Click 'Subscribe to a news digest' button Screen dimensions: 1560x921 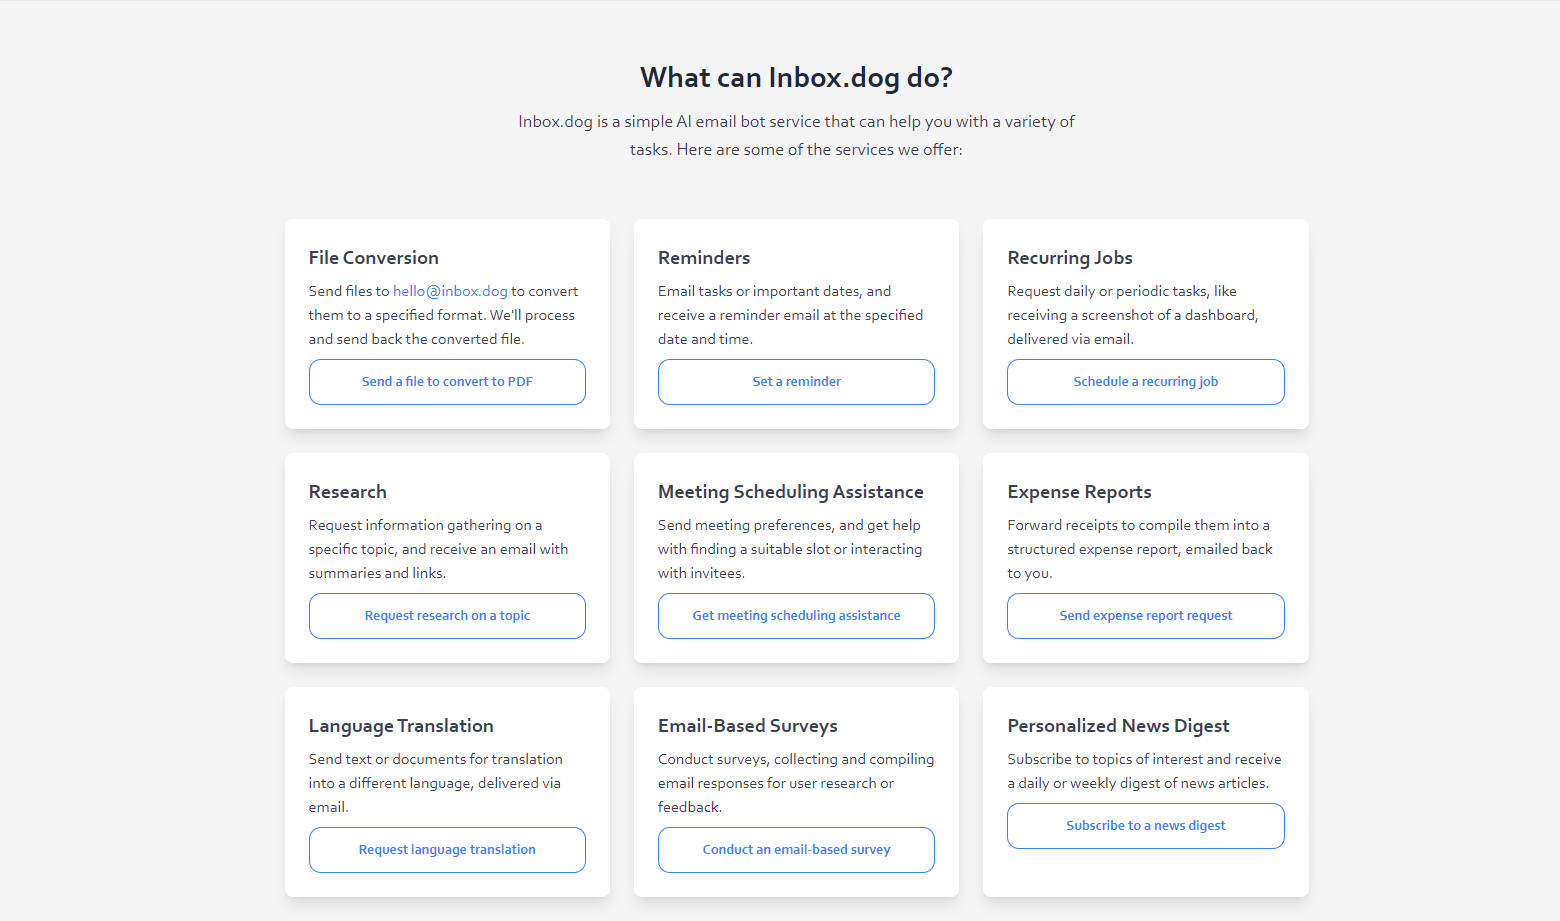[x=1145, y=826]
